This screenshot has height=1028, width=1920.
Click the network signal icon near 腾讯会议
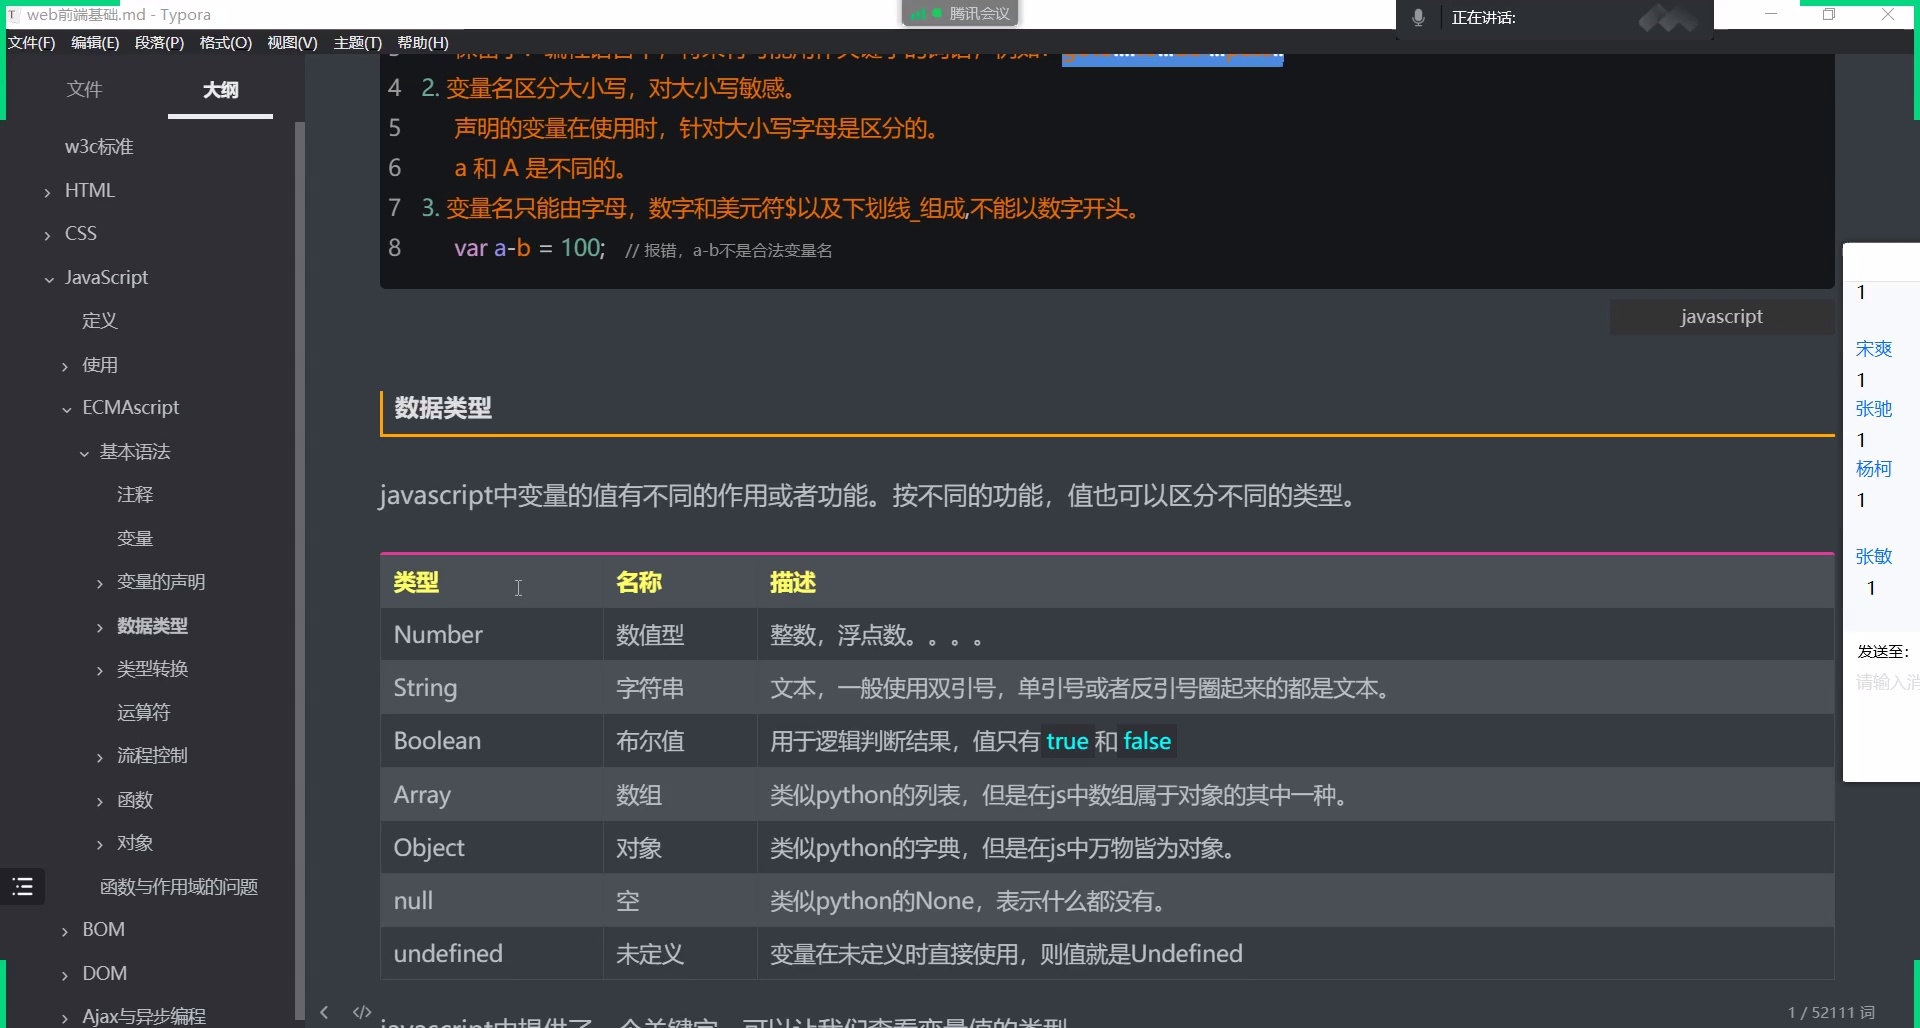(x=918, y=13)
